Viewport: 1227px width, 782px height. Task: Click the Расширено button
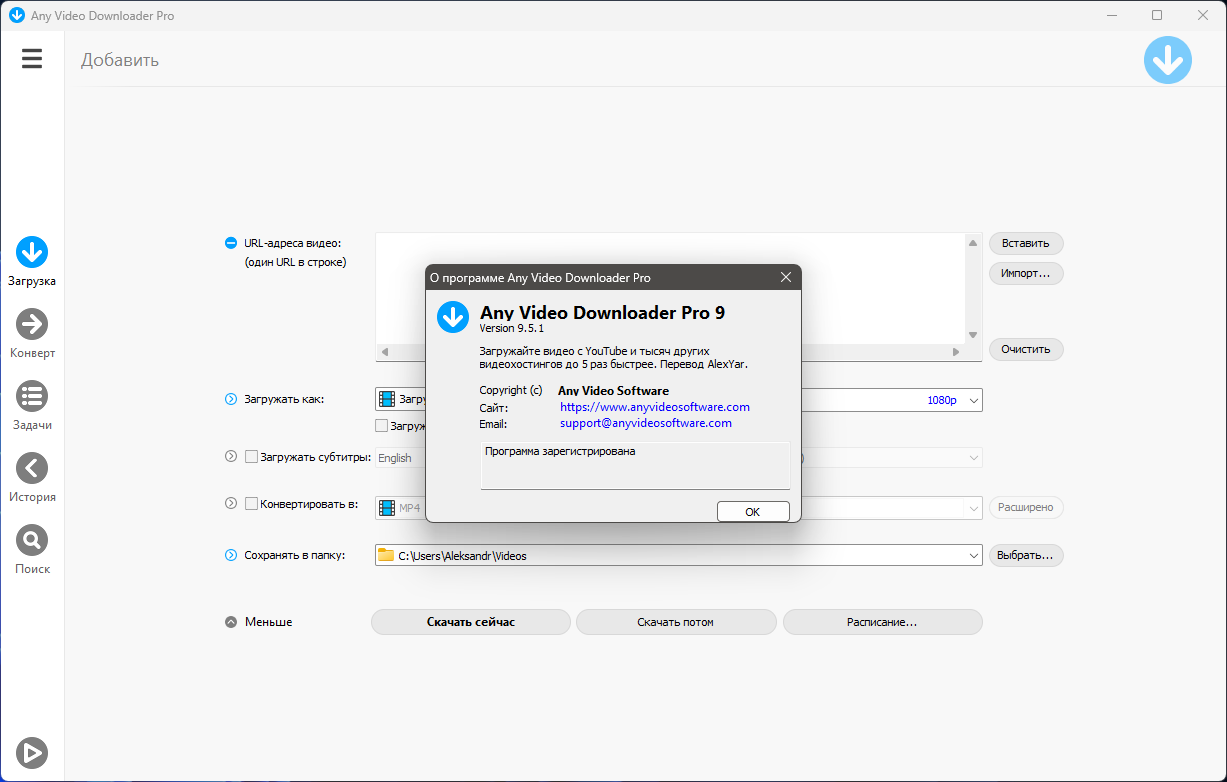click(1026, 507)
